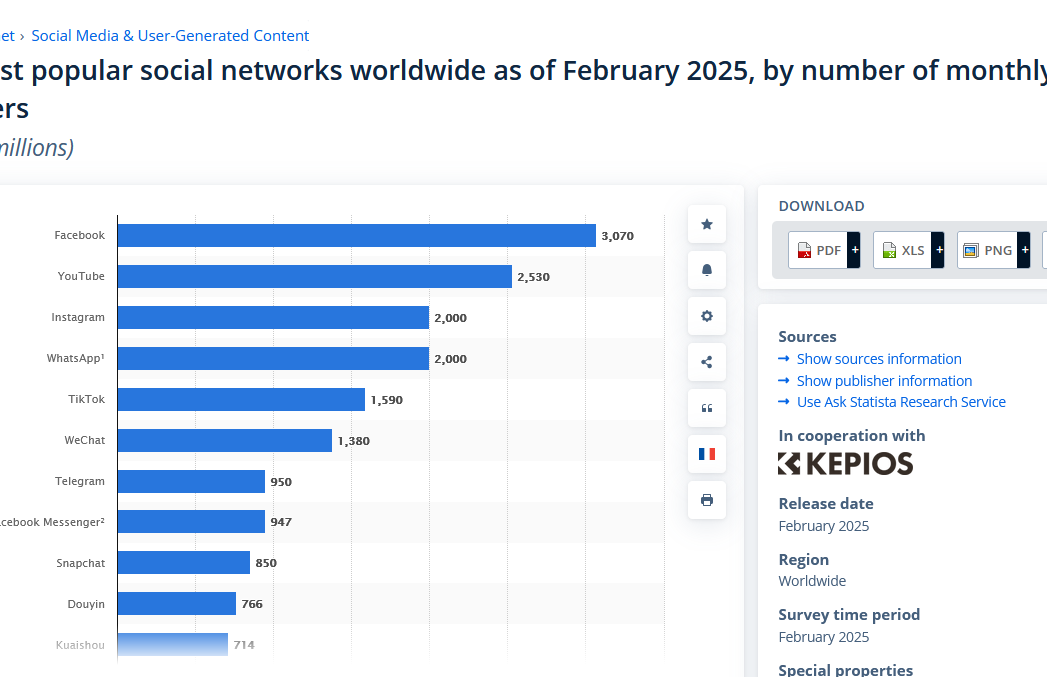
Task: Click the WhatsApp bar in chart
Action: (273, 359)
